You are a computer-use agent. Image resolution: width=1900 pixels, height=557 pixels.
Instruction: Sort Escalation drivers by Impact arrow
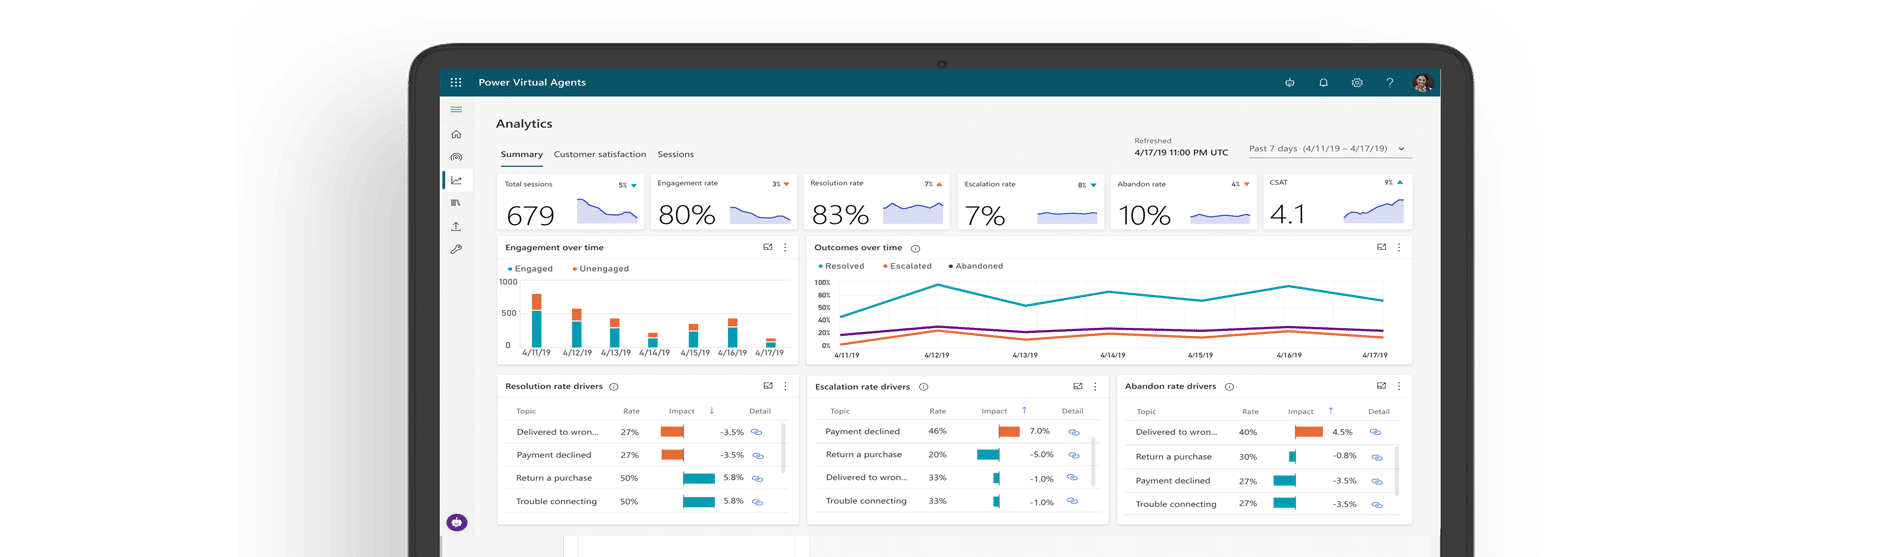click(1024, 411)
